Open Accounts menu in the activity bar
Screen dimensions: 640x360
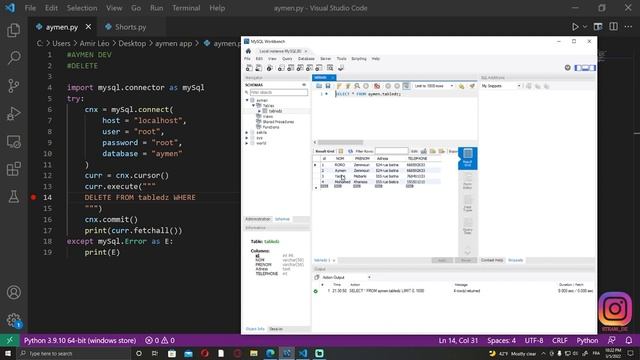(13, 292)
